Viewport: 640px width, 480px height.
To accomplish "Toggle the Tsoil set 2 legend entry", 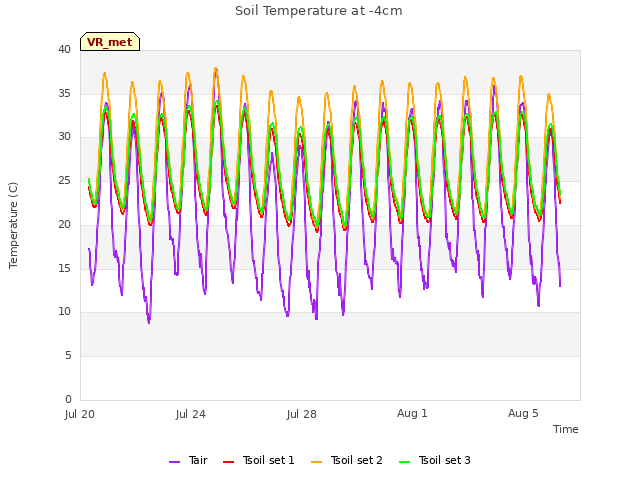I will click(x=347, y=460).
